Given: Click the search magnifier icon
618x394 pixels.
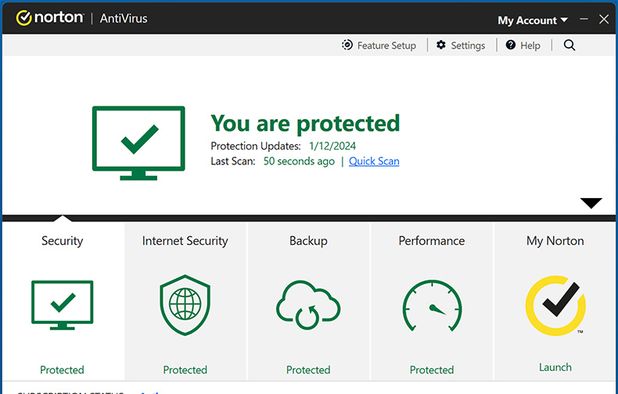Looking at the screenshot, I should point(569,45).
